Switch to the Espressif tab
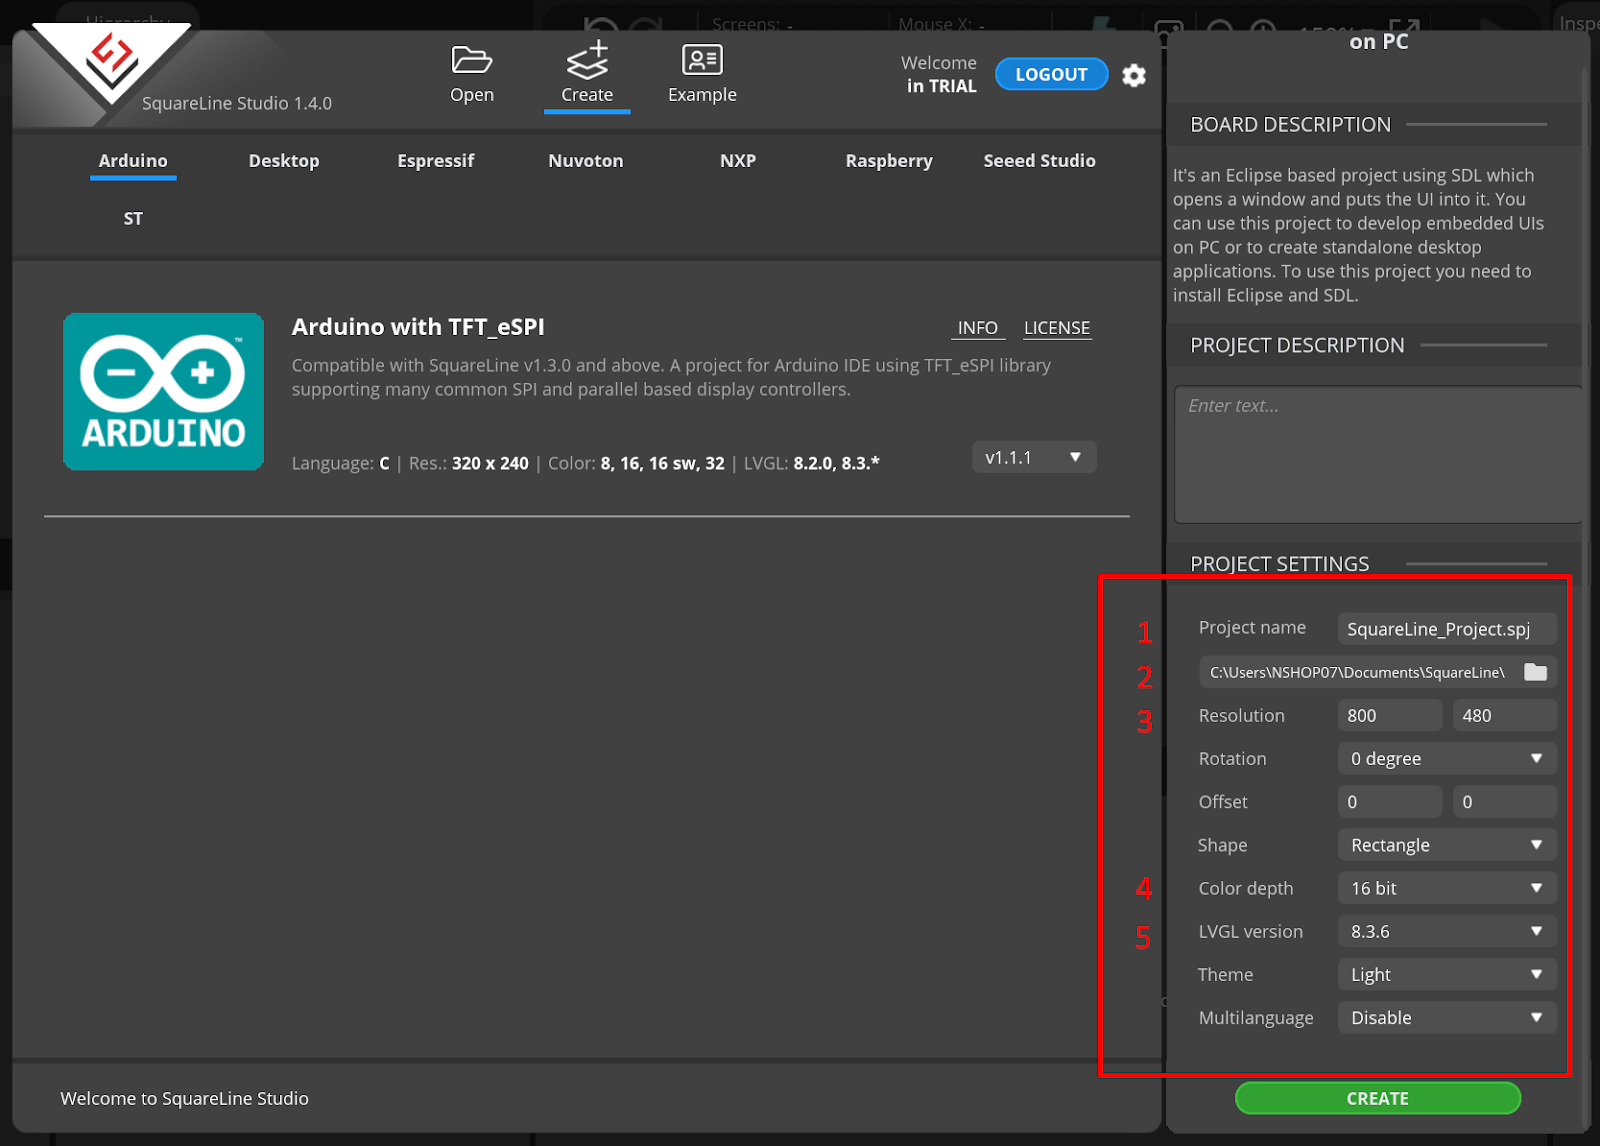The image size is (1600, 1146). pos(436,161)
